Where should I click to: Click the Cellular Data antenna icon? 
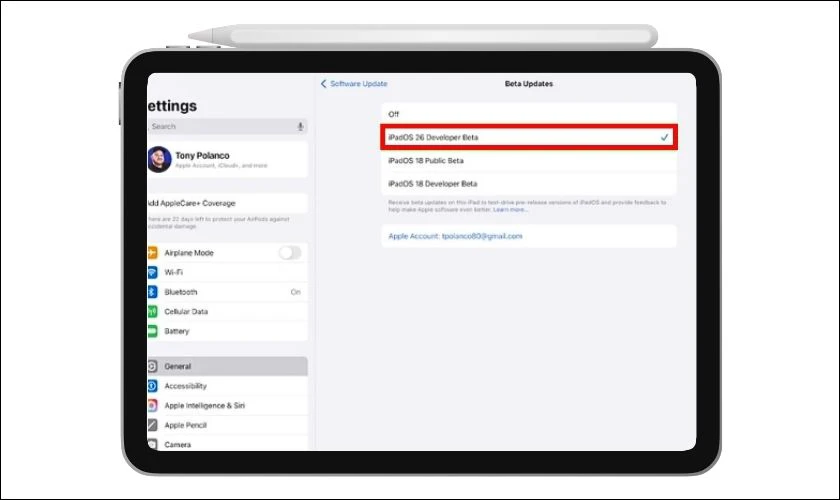point(152,311)
